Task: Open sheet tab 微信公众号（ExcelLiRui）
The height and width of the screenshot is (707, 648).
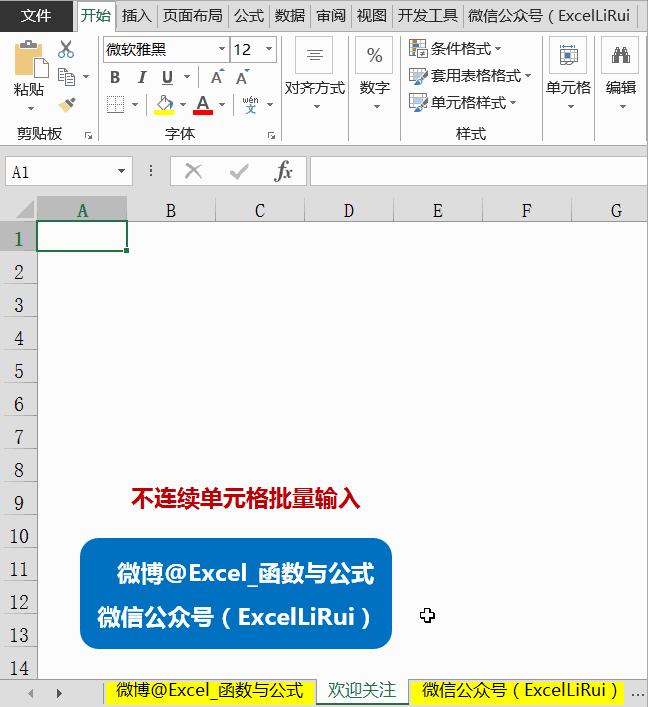Action: tap(519, 691)
